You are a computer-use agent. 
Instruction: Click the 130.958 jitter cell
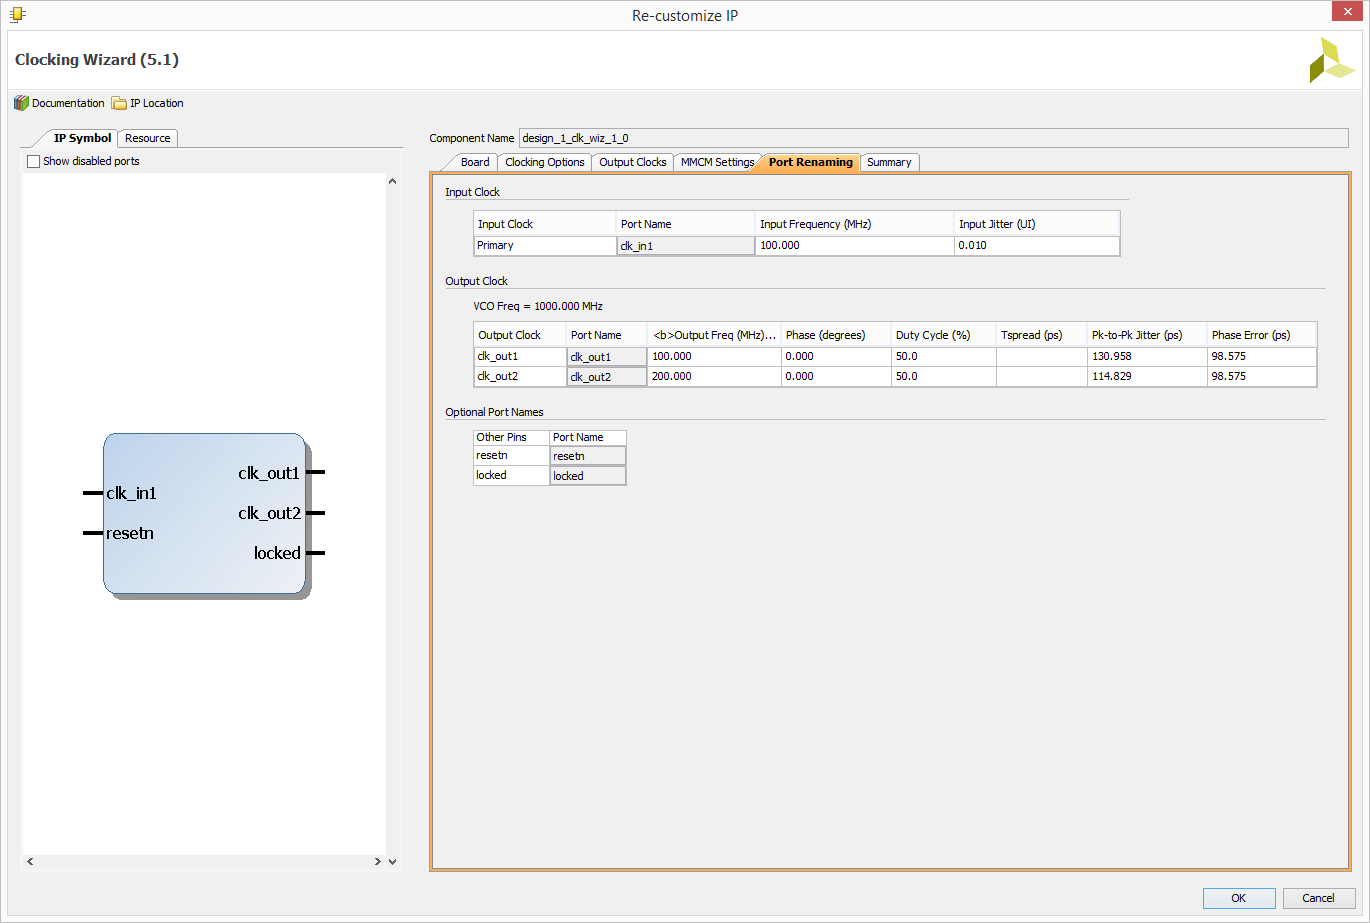pos(1147,356)
